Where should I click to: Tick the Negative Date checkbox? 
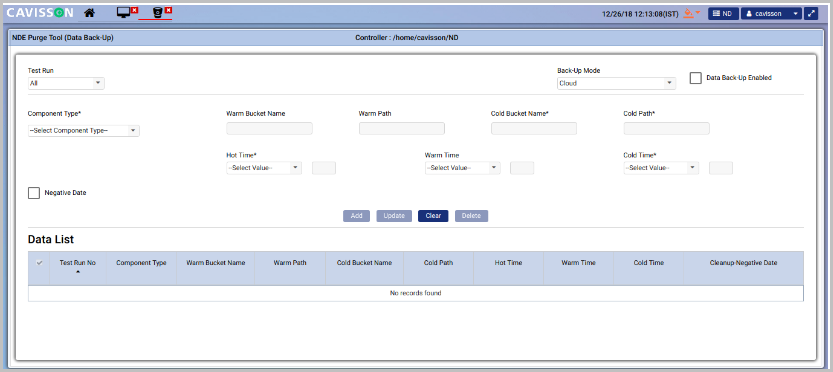34,193
